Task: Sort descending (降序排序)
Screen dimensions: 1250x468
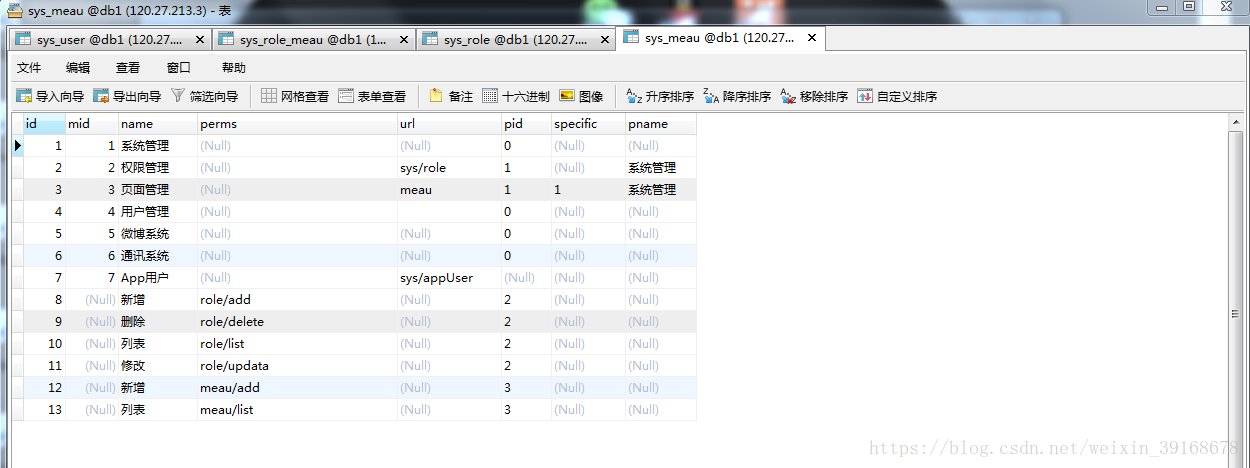Action: click(737, 97)
